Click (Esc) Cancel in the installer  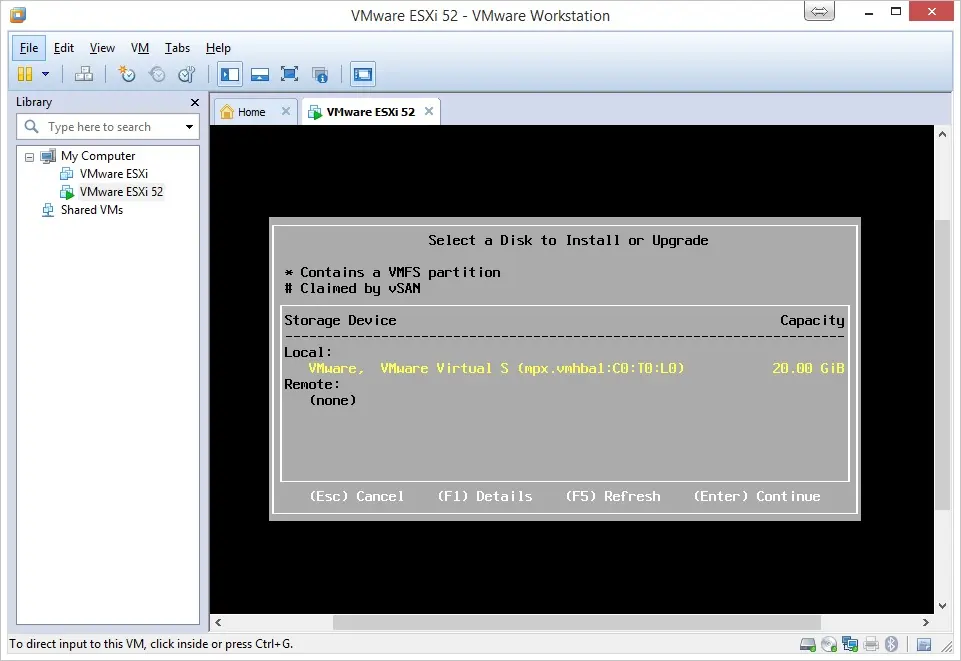(356, 496)
